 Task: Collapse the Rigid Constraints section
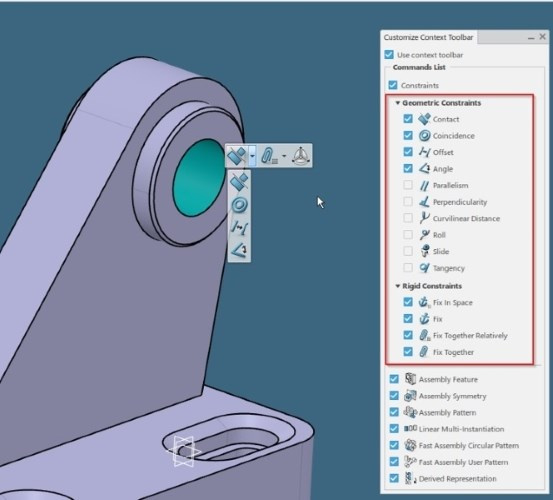click(397, 286)
